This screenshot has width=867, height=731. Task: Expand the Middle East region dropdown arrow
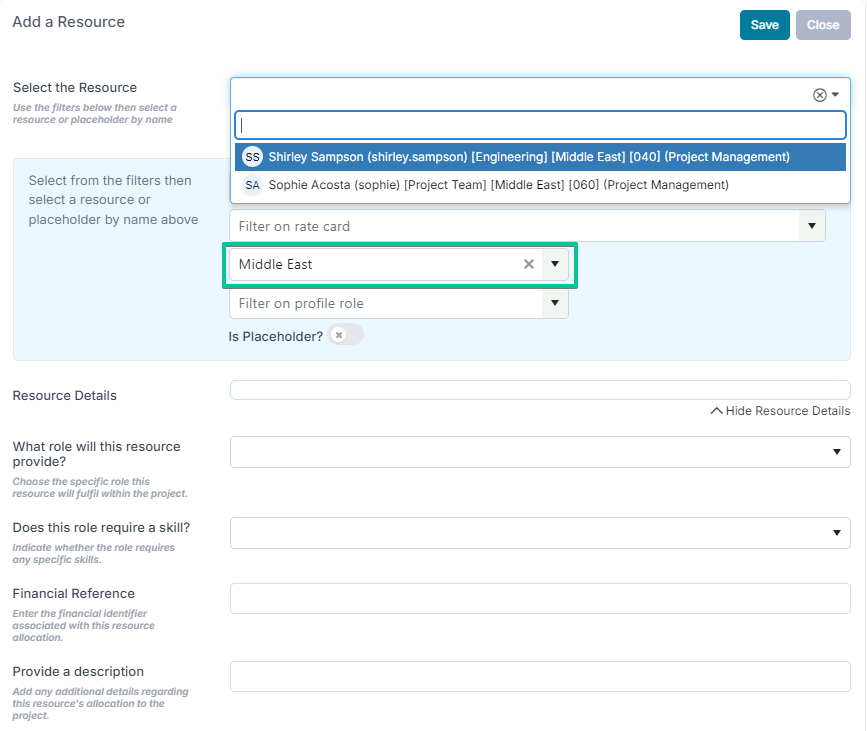pos(555,264)
